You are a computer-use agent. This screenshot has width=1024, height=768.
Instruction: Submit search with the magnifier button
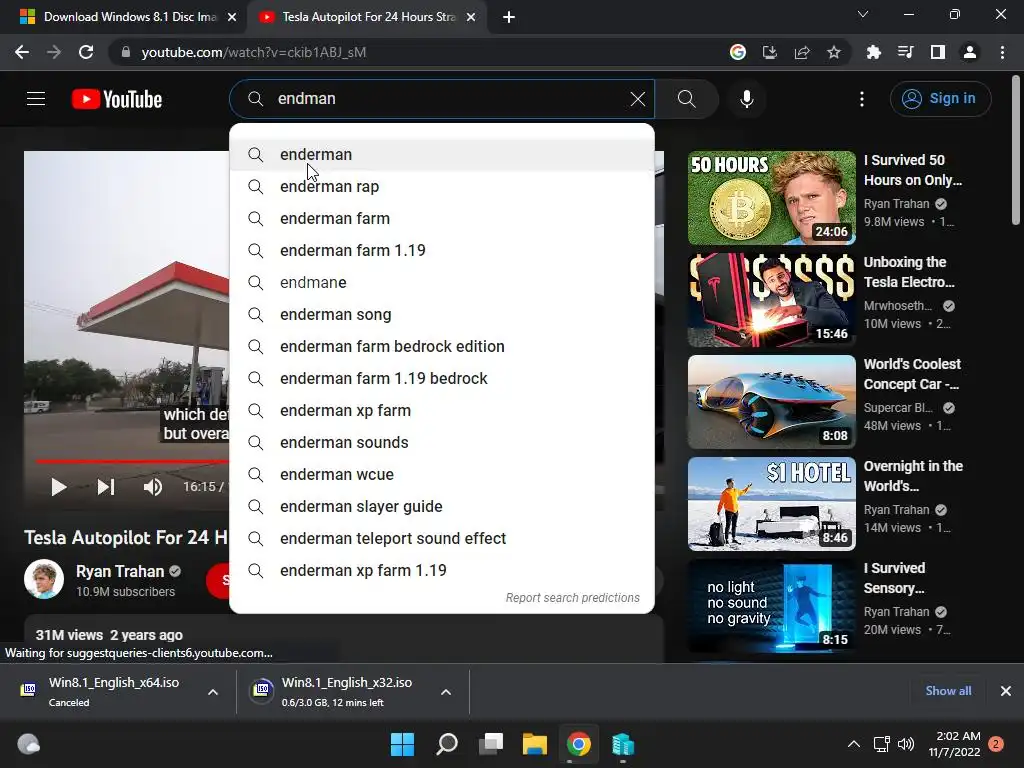click(686, 99)
